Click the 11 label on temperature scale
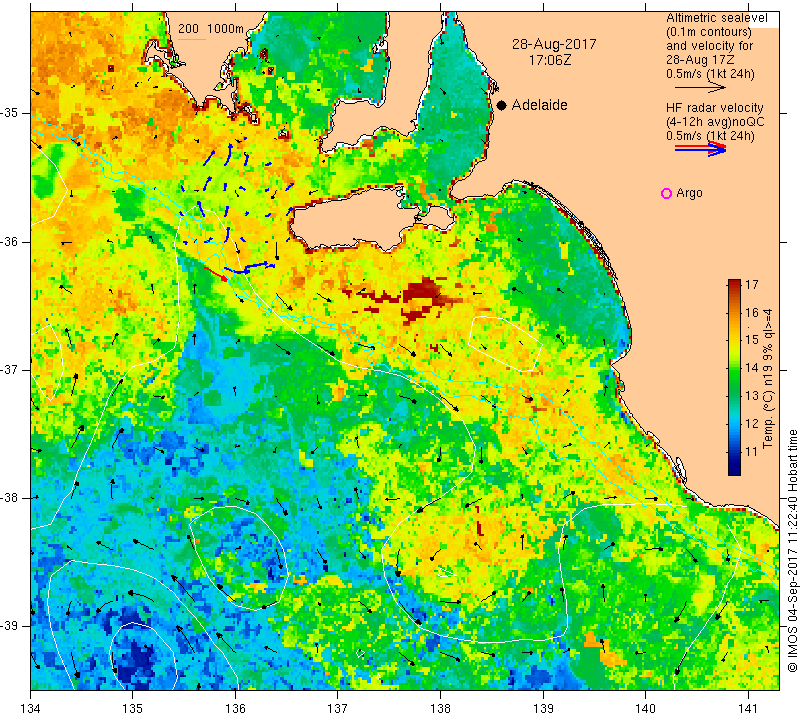The height and width of the screenshot is (720, 800). (x=752, y=452)
